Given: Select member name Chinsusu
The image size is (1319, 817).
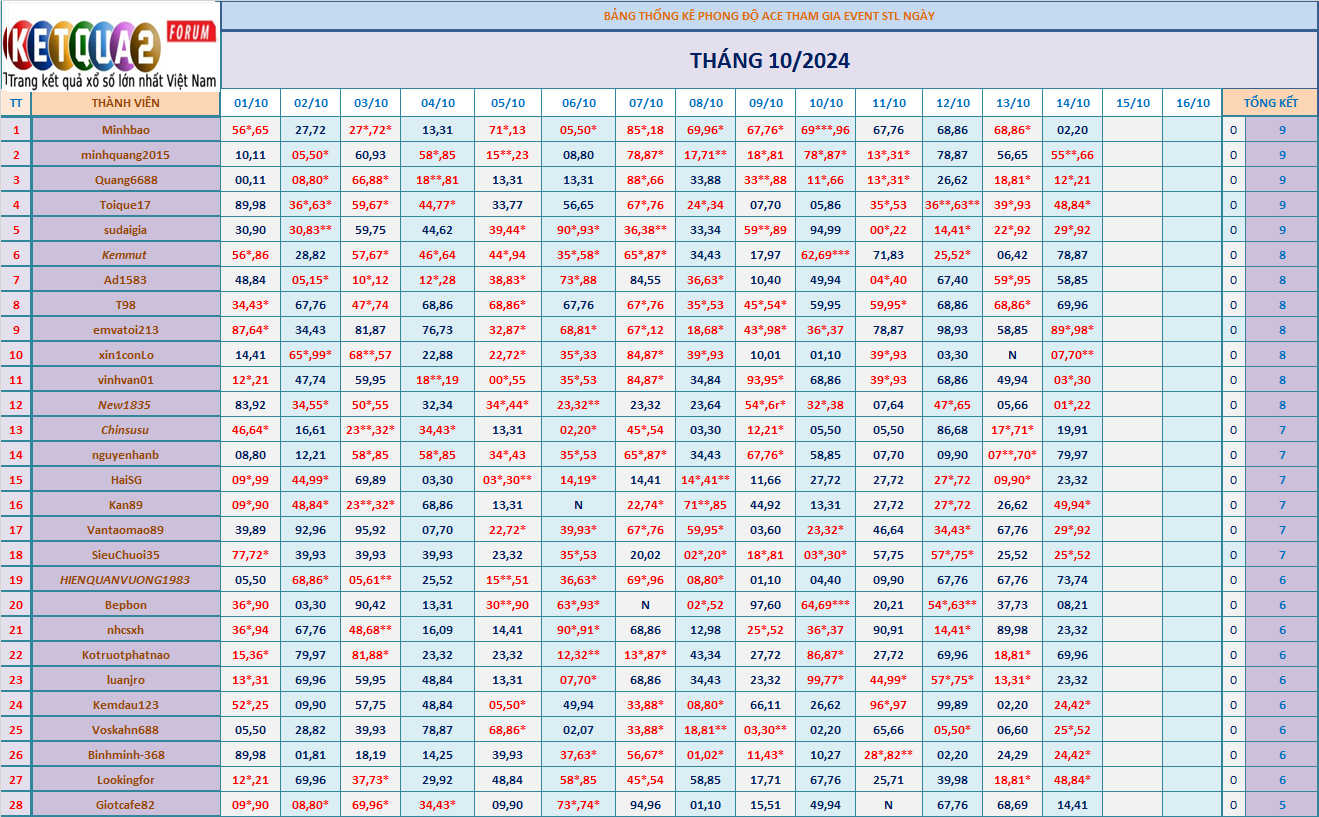Looking at the screenshot, I should tap(125, 430).
